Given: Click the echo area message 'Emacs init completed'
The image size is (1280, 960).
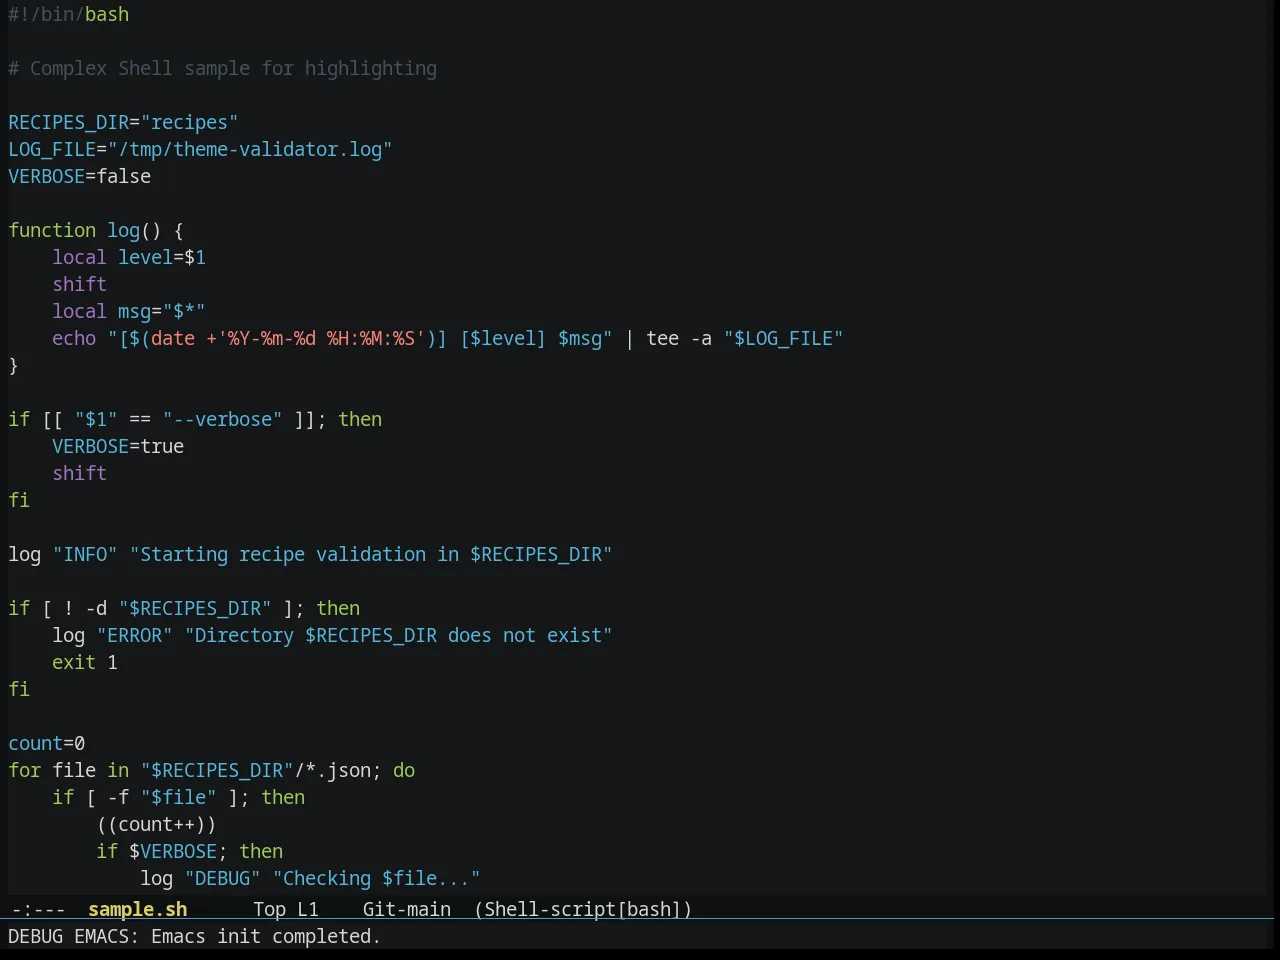Looking at the screenshot, I should tap(265, 936).
